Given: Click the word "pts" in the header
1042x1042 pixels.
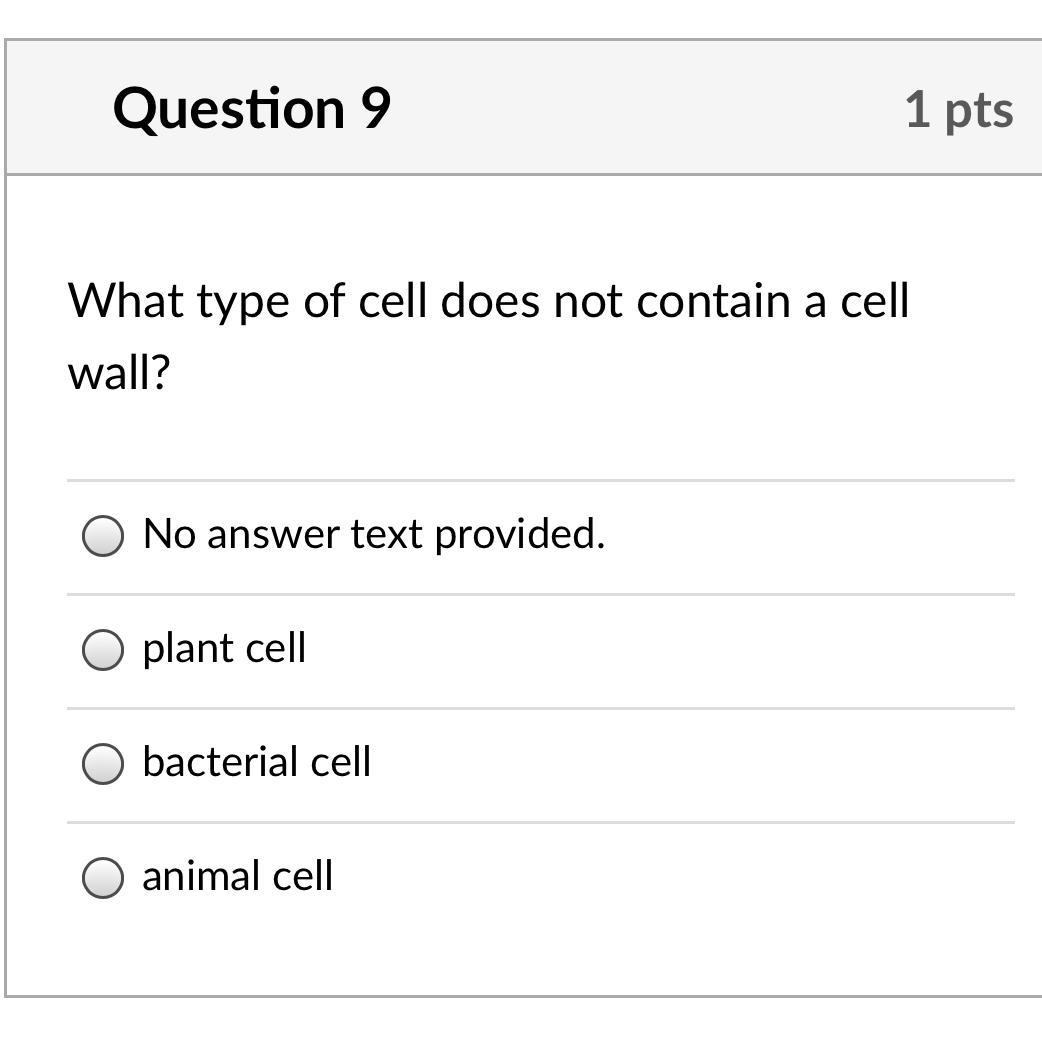Looking at the screenshot, I should click(979, 110).
